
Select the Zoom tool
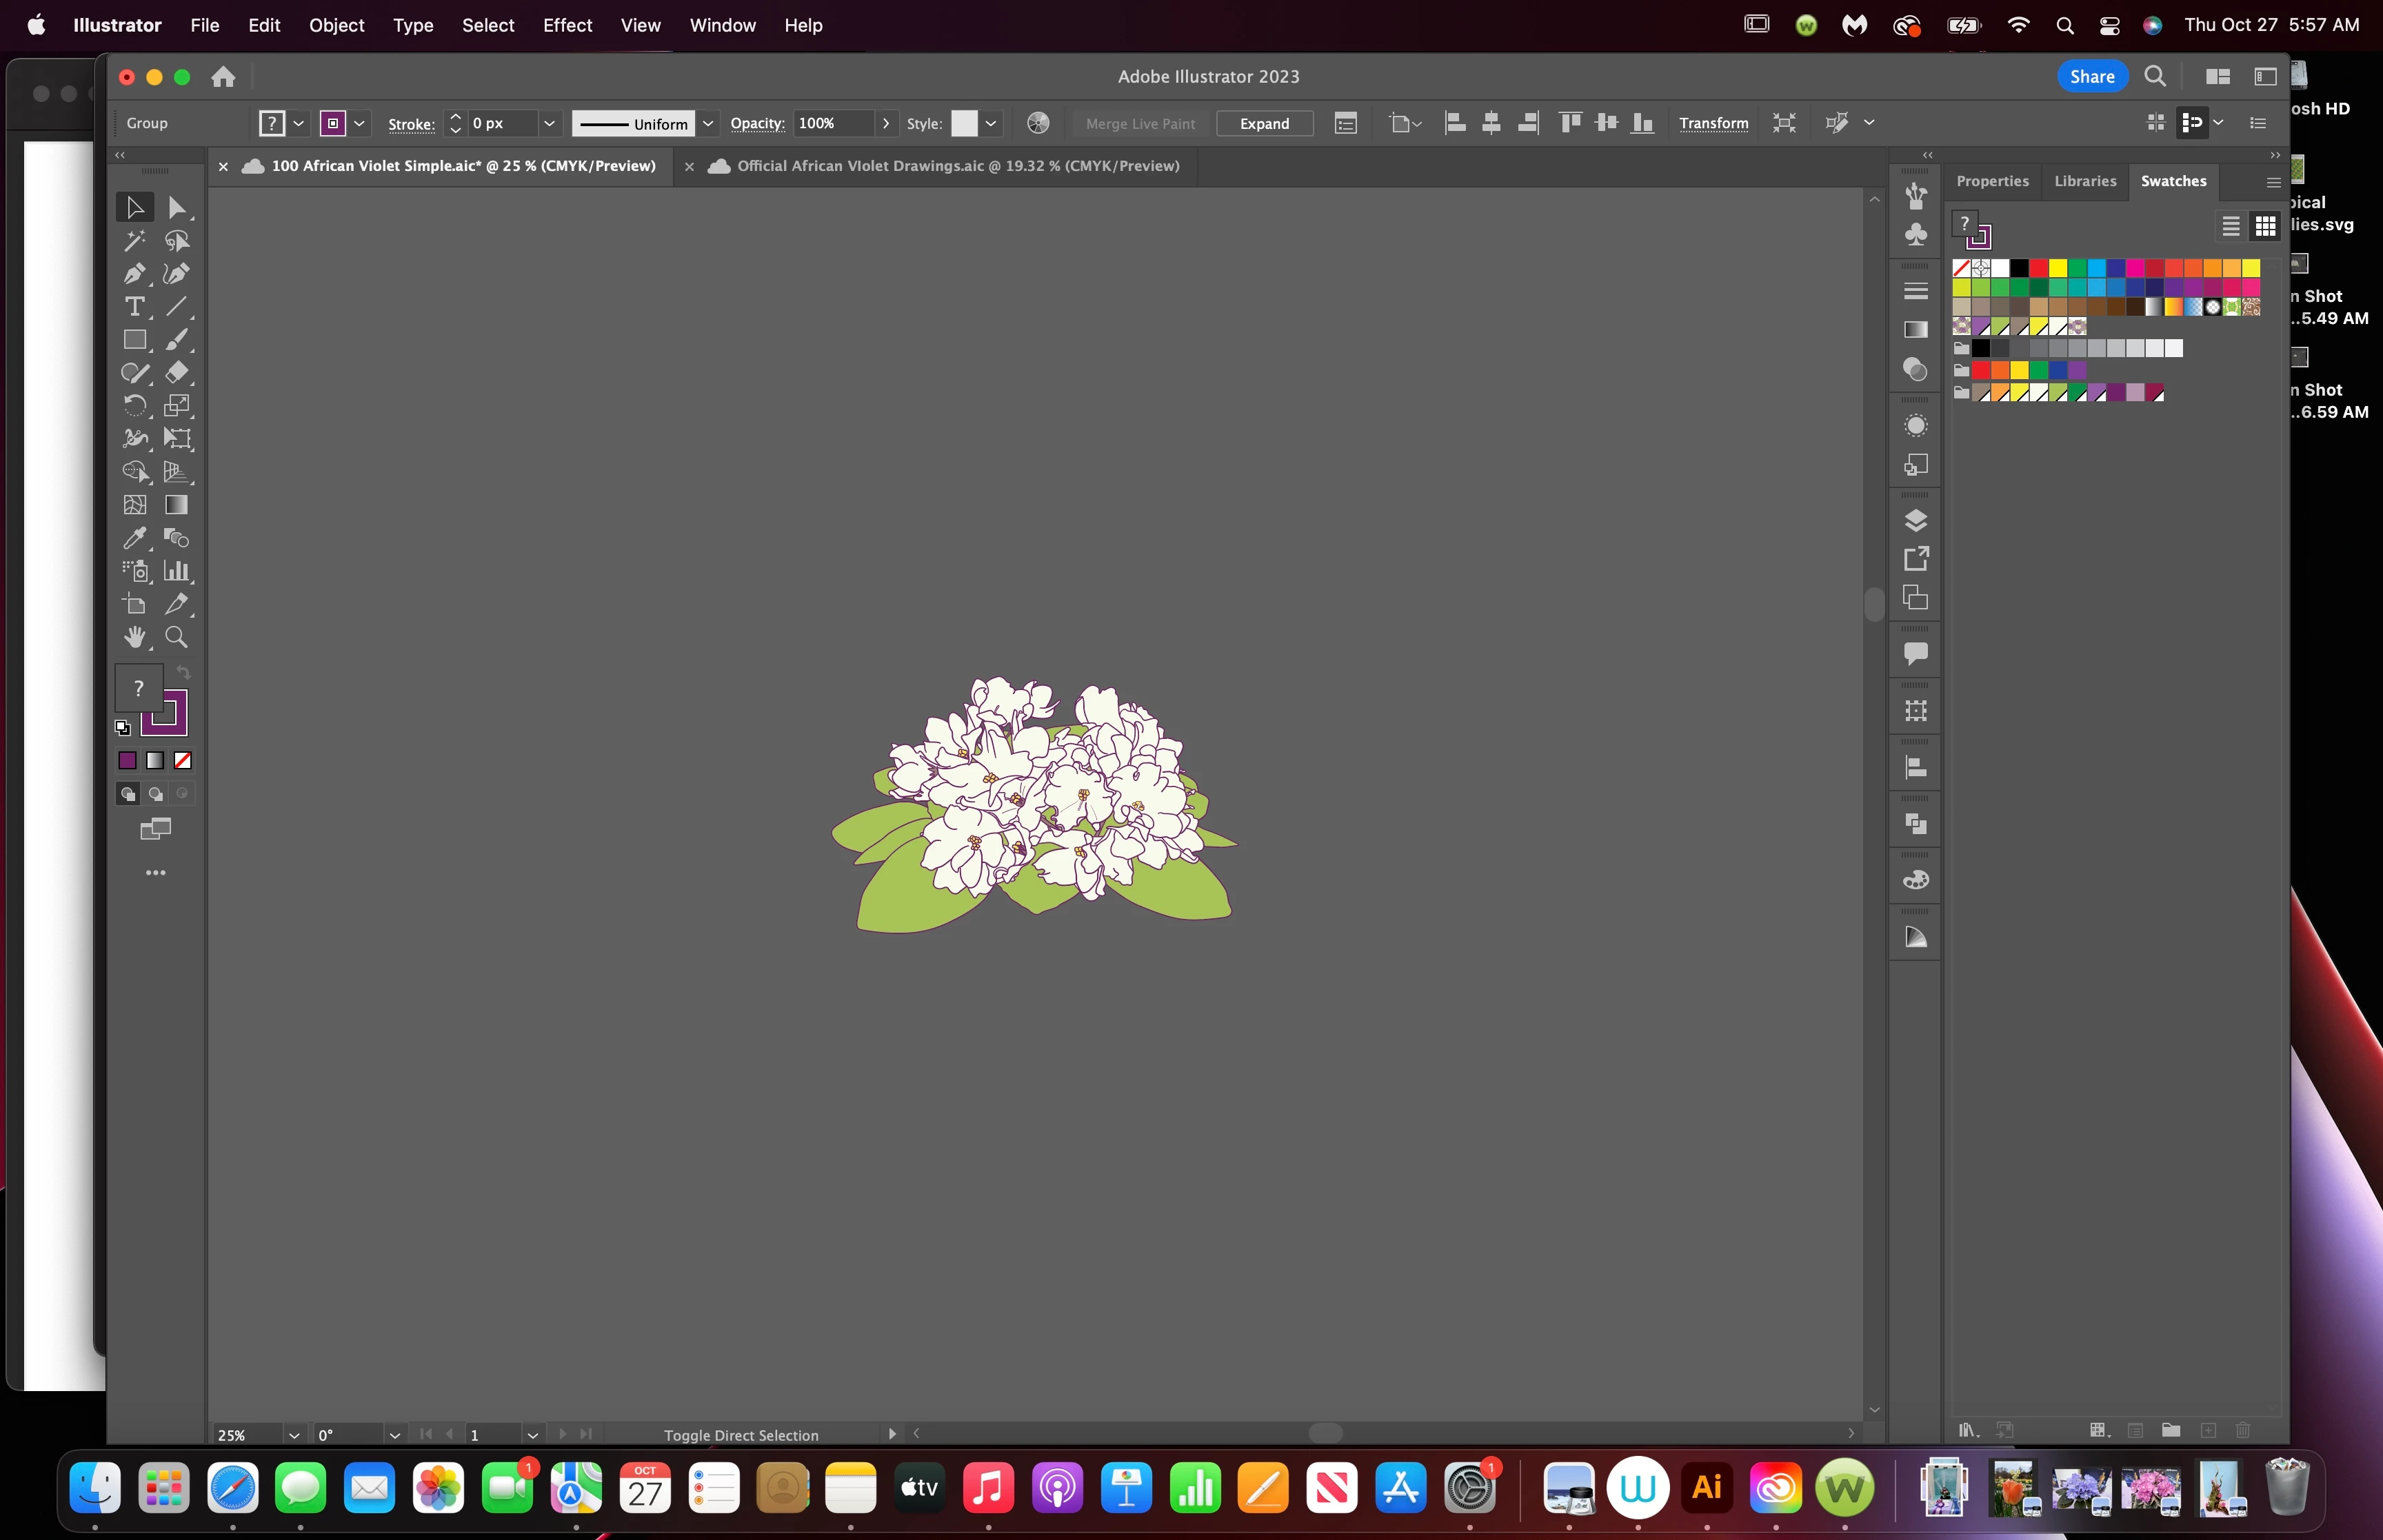[177, 637]
